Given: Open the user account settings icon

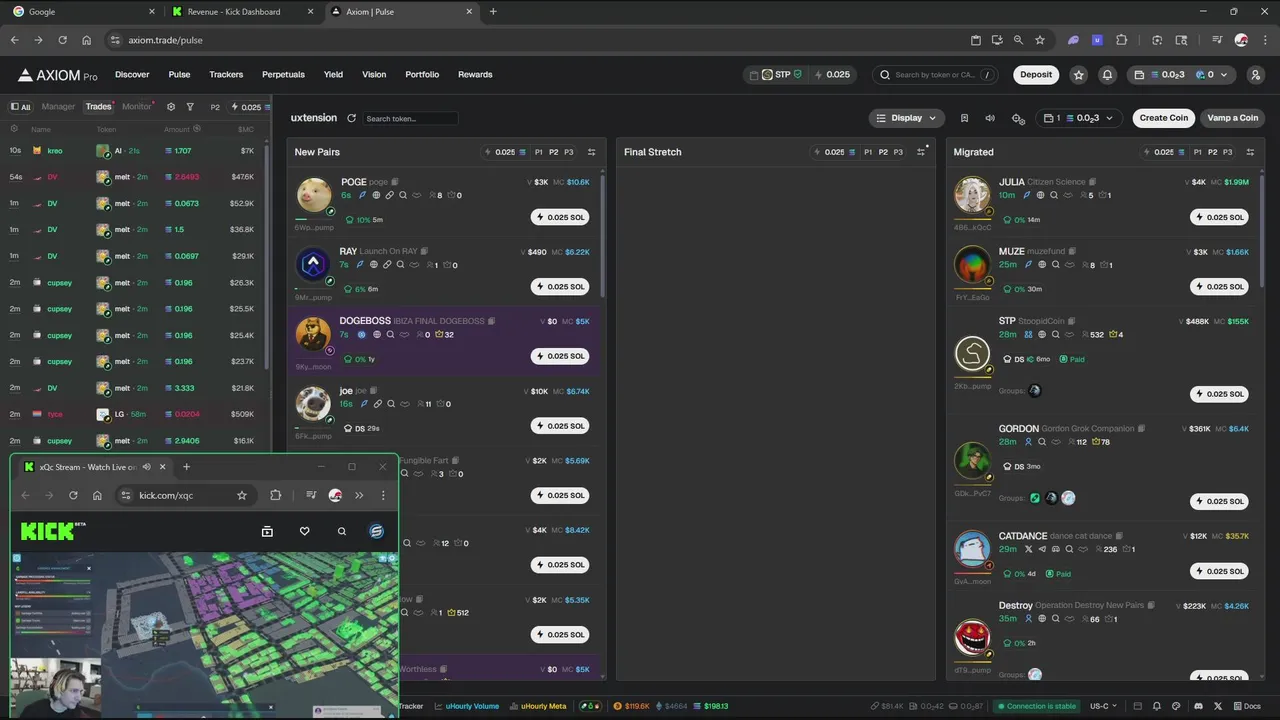Looking at the screenshot, I should pyautogui.click(x=1255, y=74).
